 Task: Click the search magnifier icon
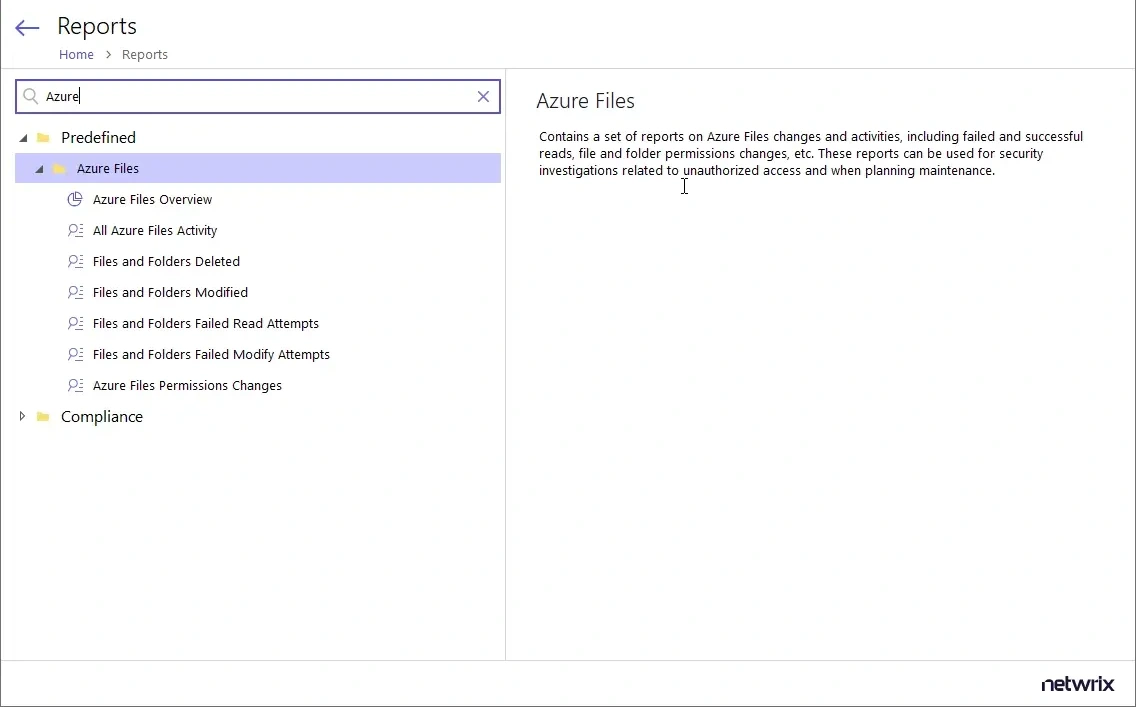[31, 96]
